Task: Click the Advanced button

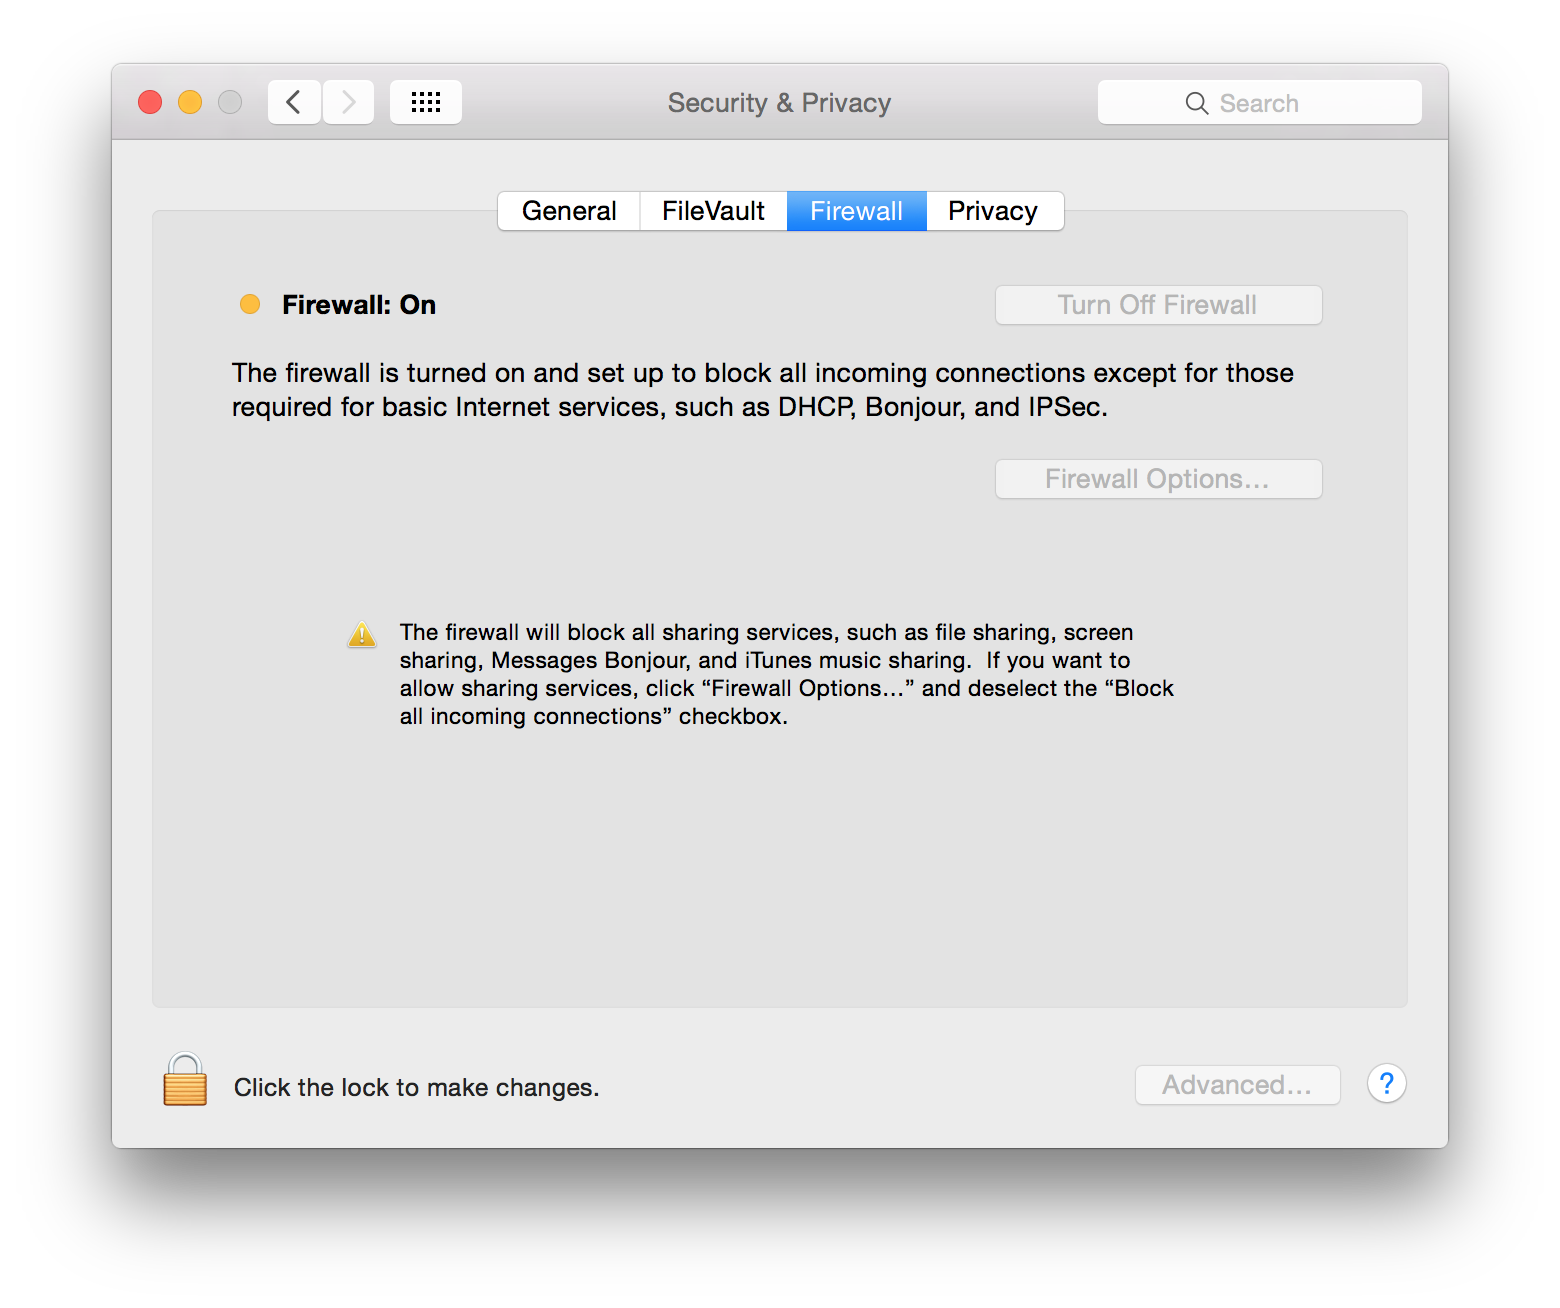Action: pos(1237,1085)
